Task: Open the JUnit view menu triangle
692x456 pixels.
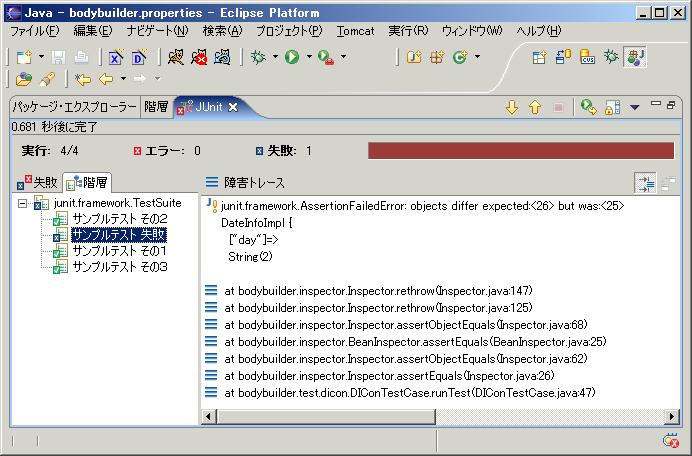Action: (x=635, y=107)
